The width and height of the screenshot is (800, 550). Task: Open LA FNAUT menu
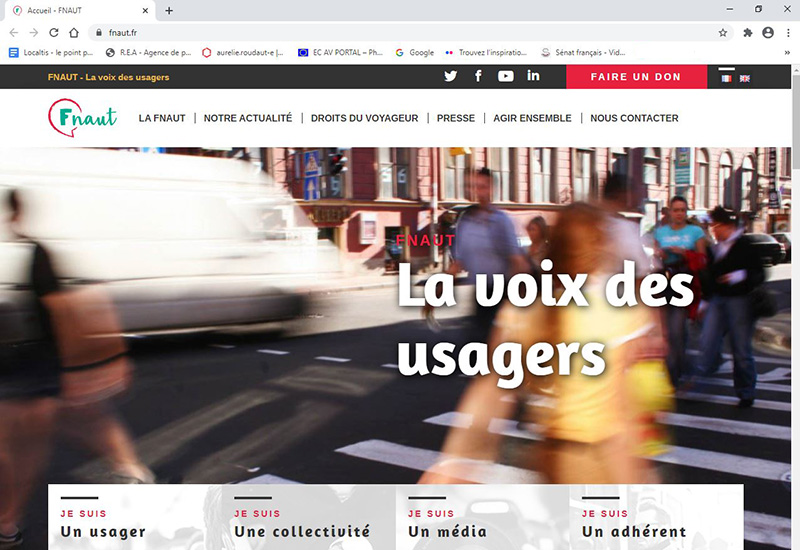162,118
